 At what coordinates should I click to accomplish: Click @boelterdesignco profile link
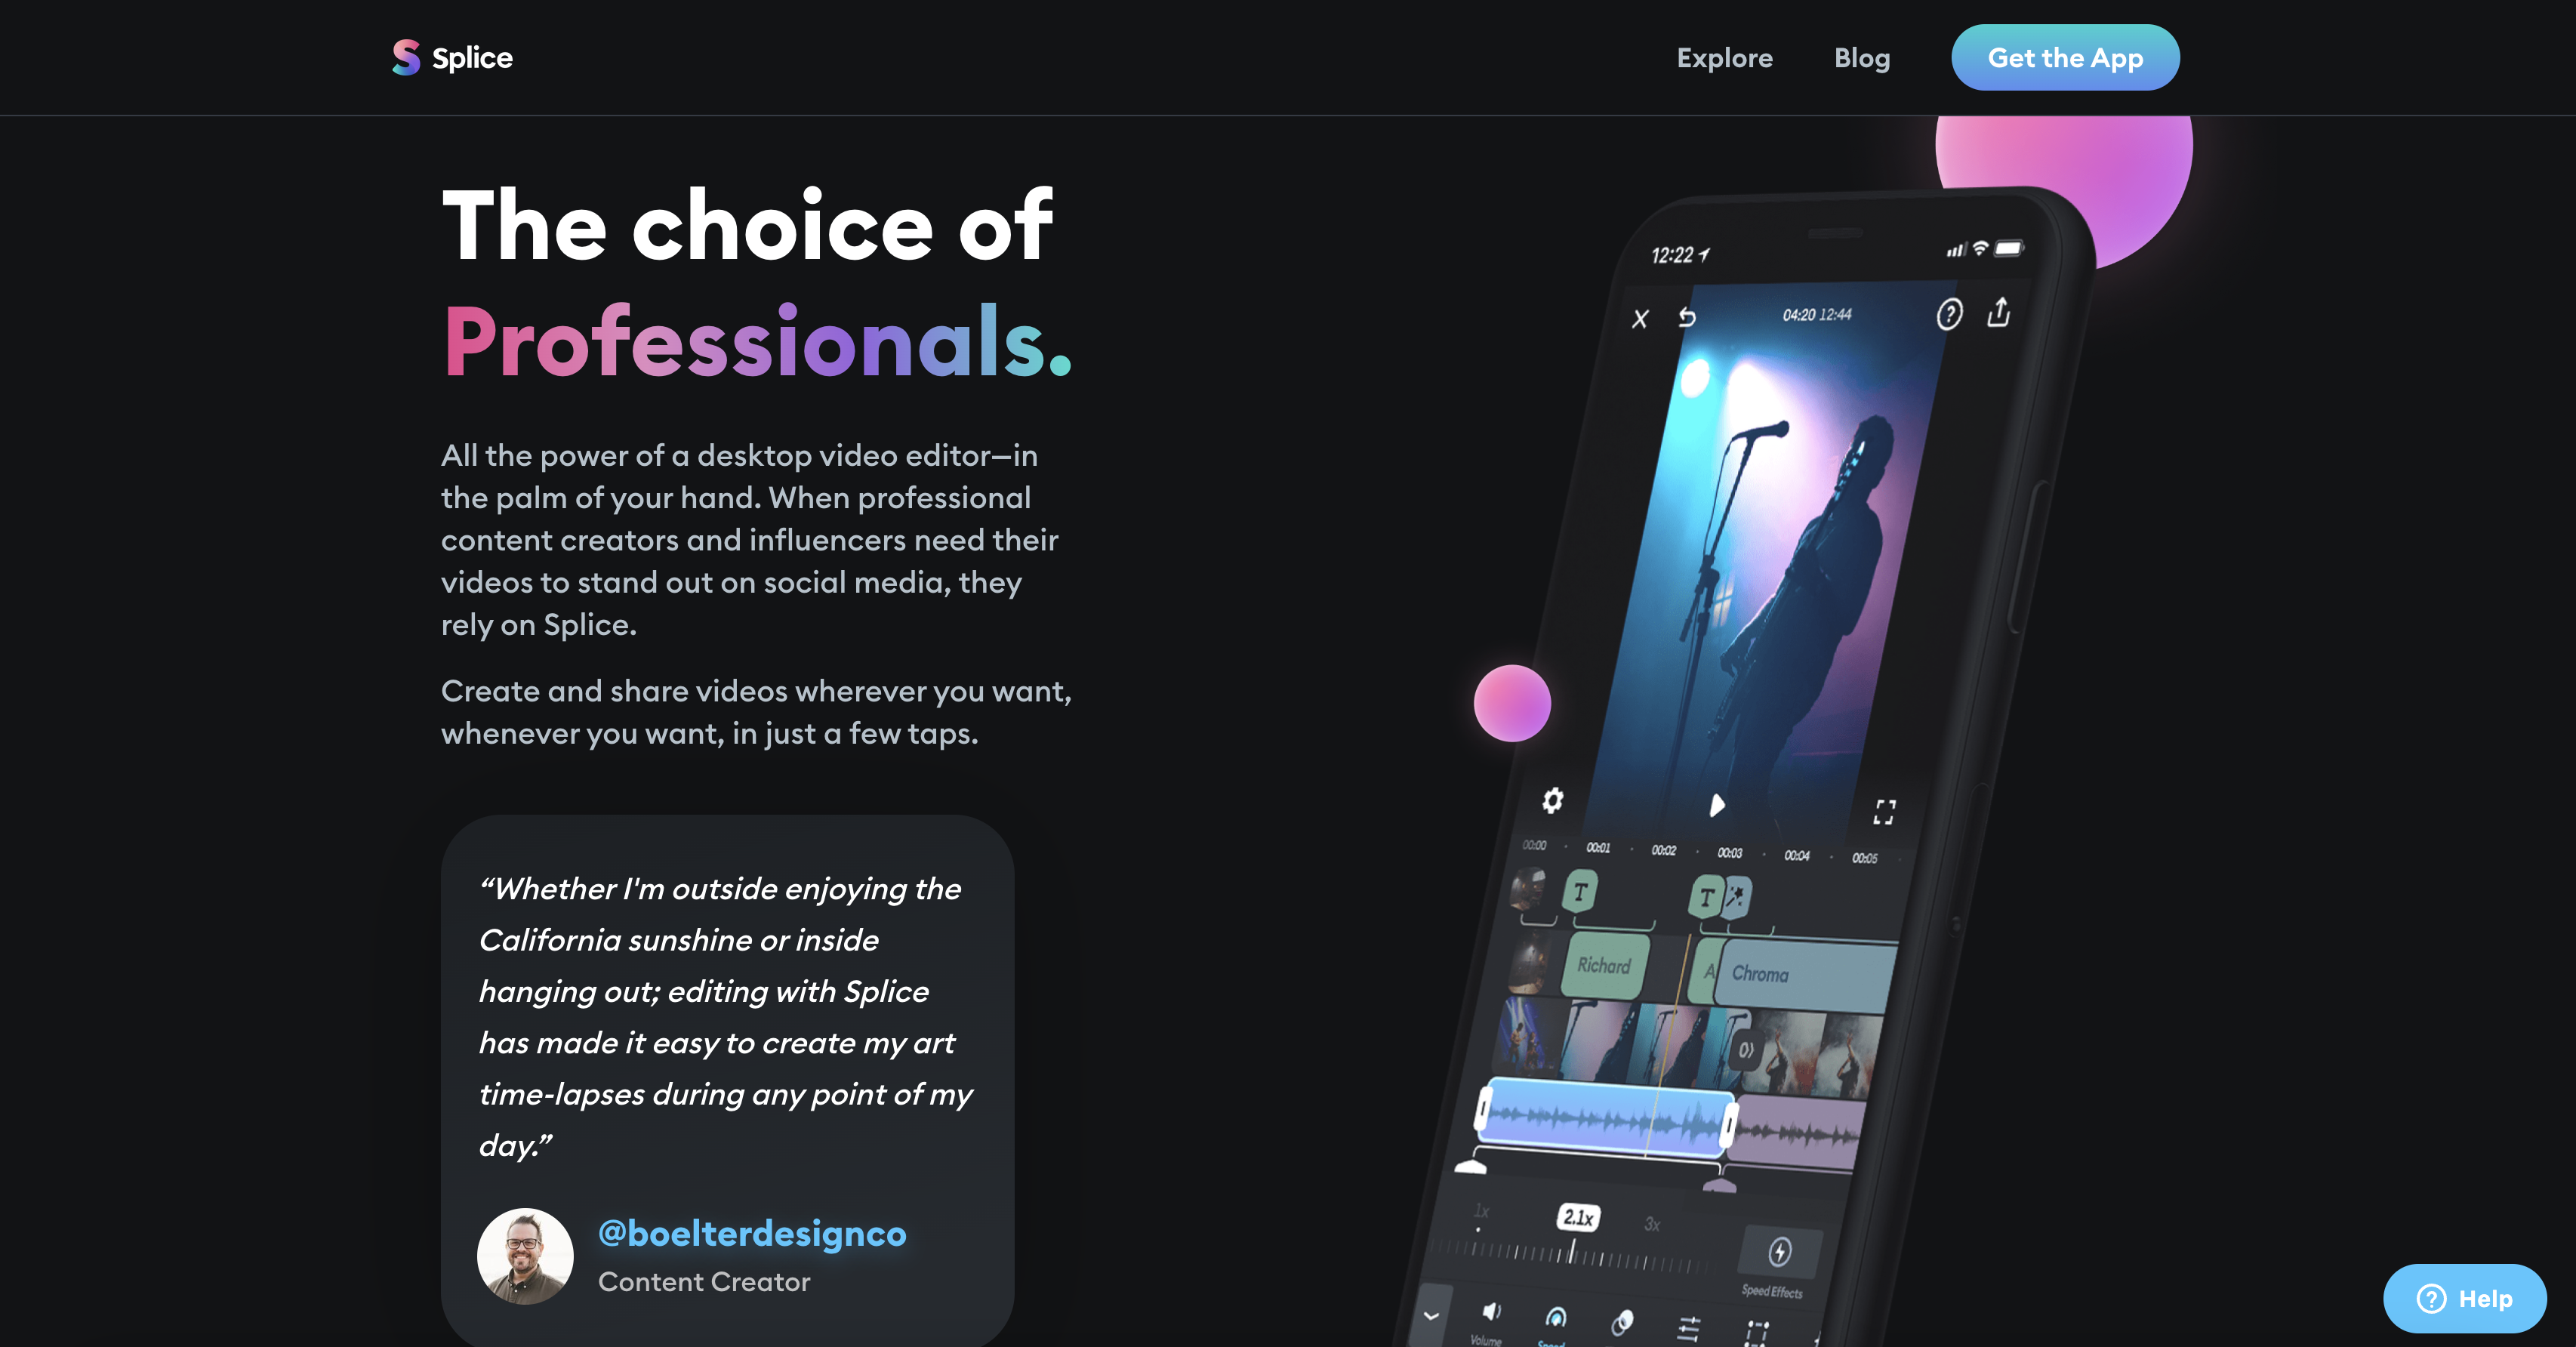pyautogui.click(x=751, y=1229)
